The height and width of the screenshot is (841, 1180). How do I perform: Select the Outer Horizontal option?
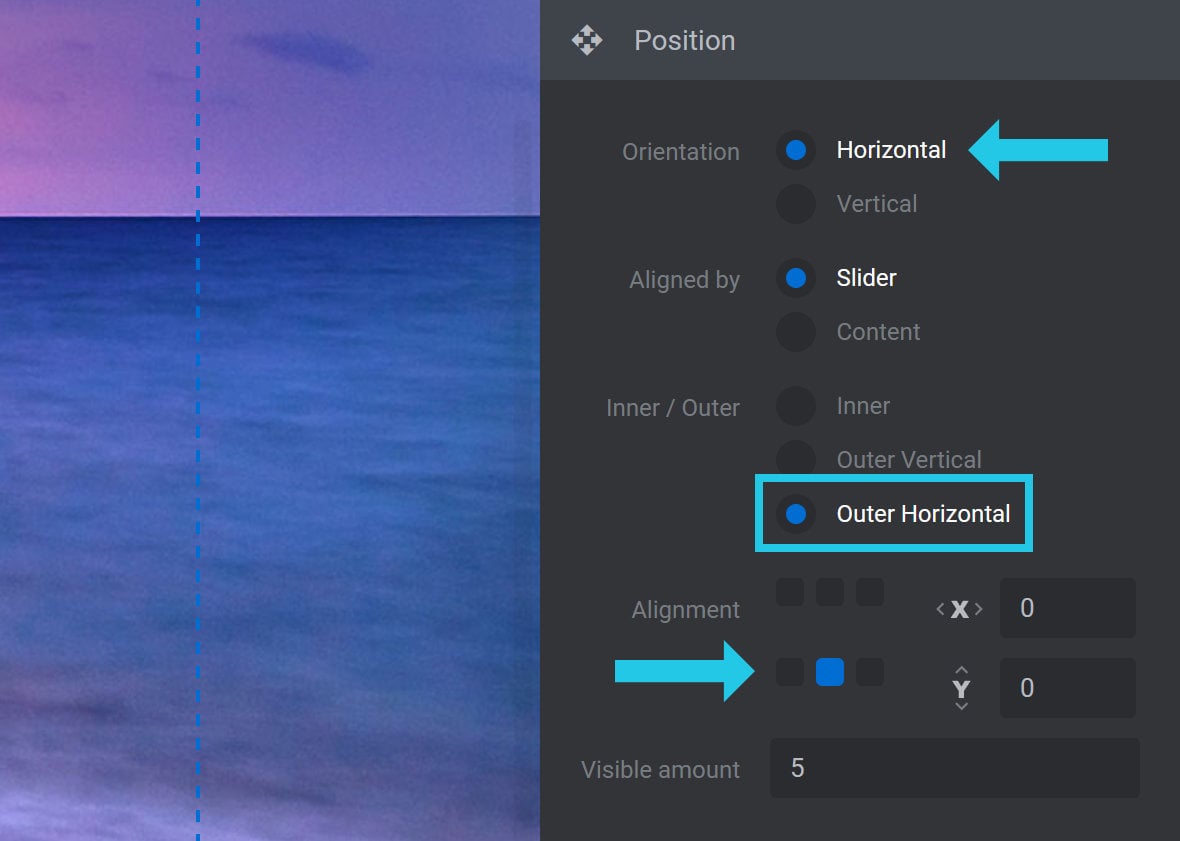(x=796, y=514)
